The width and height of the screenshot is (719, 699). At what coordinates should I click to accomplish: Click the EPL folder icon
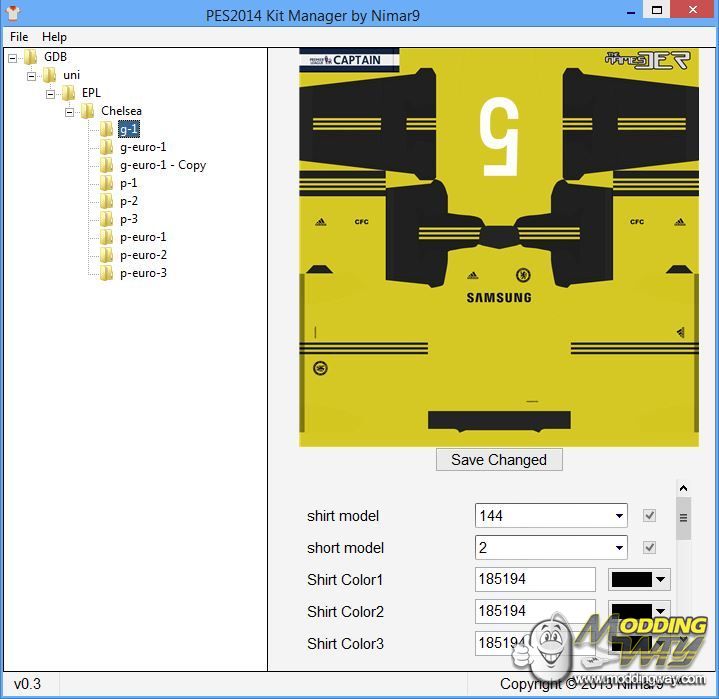tap(68, 93)
